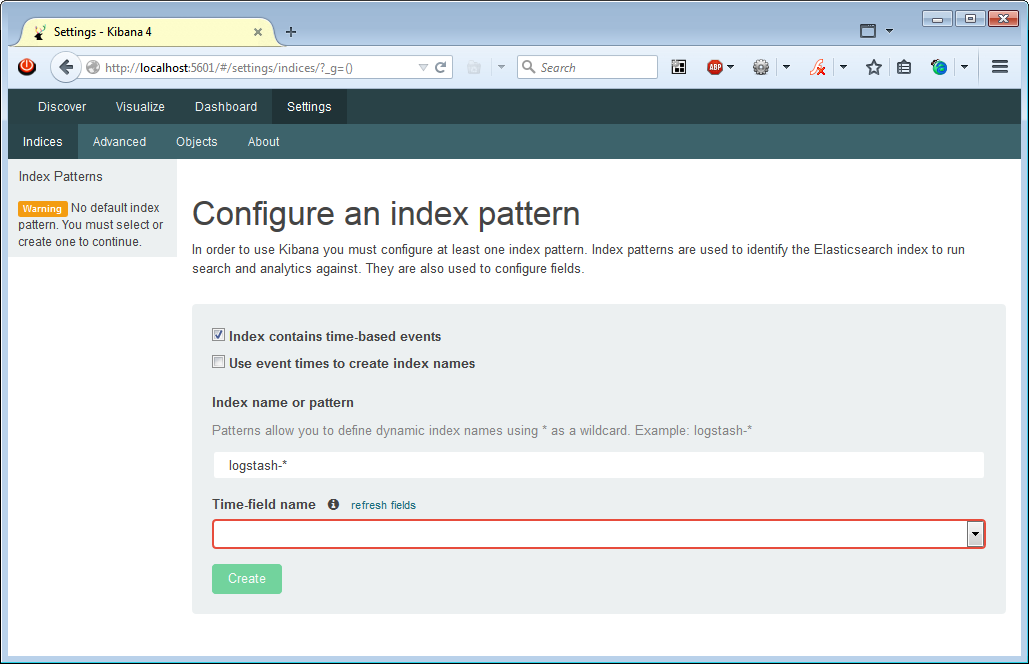This screenshot has width=1029, height=664.
Task: Open dropdown arrow beside camera icon
Action: 501,67
